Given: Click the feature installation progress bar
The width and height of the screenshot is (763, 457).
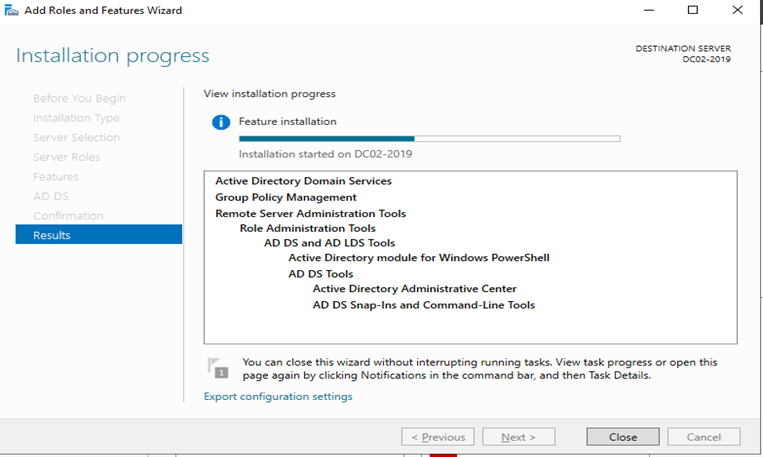Looking at the screenshot, I should 429,139.
